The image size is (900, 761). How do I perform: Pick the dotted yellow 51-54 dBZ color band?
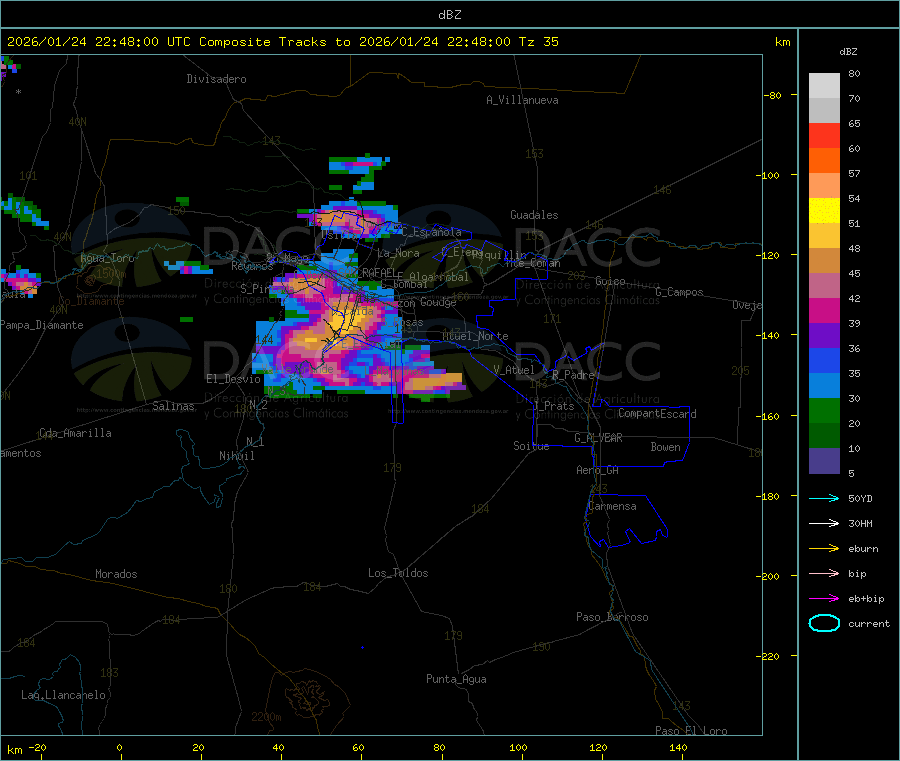tap(824, 211)
